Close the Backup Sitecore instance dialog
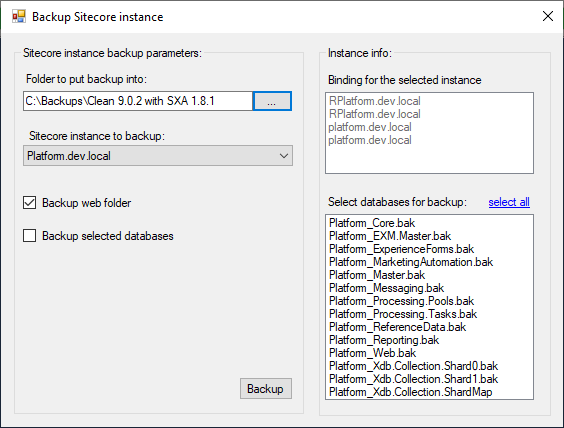564x428 pixels. [547, 16]
